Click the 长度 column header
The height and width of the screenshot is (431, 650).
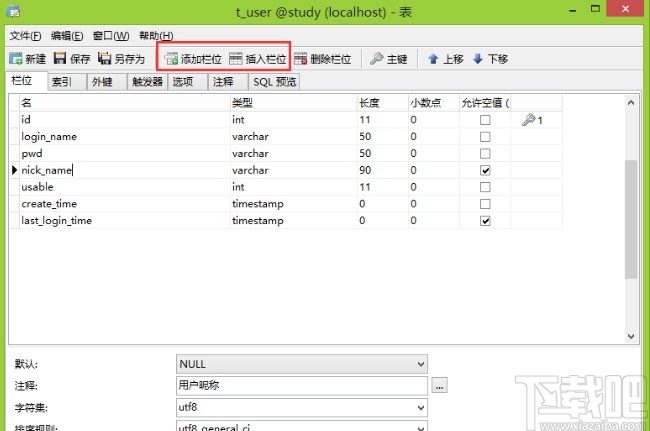tap(383, 103)
